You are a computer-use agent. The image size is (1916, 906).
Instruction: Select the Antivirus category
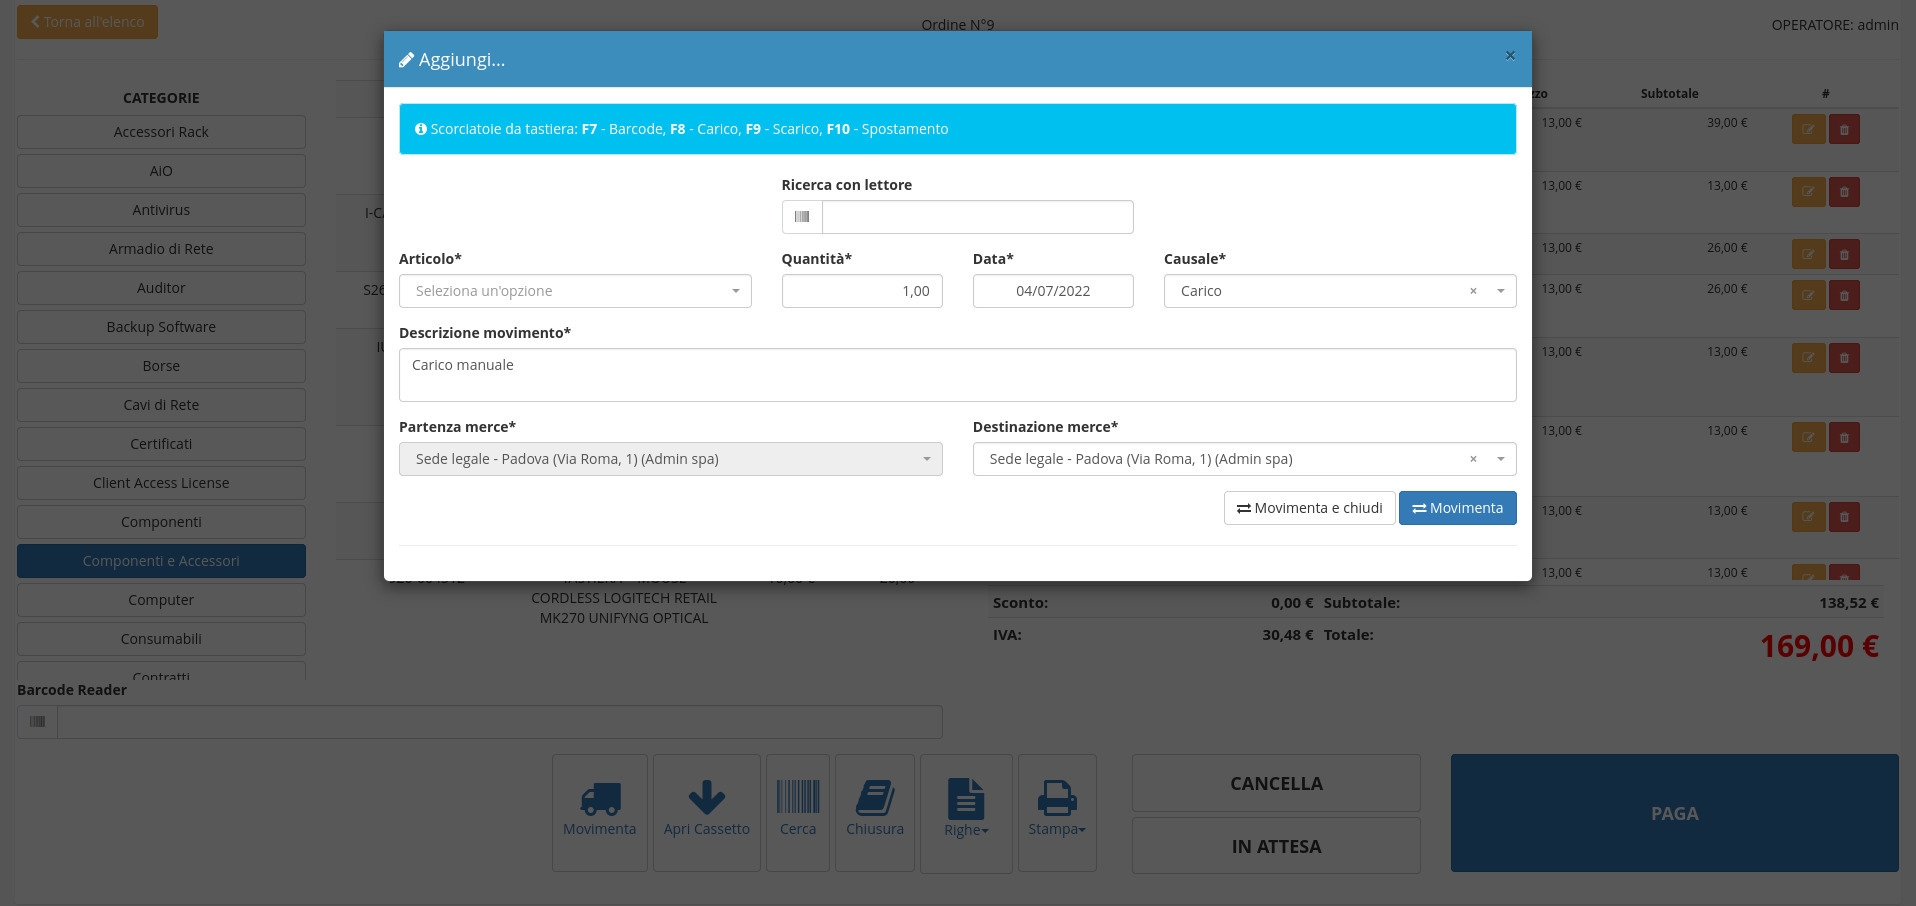(x=161, y=210)
